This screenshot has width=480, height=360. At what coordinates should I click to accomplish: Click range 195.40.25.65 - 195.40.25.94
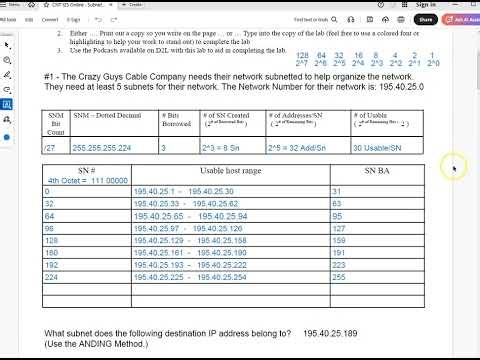(191, 216)
